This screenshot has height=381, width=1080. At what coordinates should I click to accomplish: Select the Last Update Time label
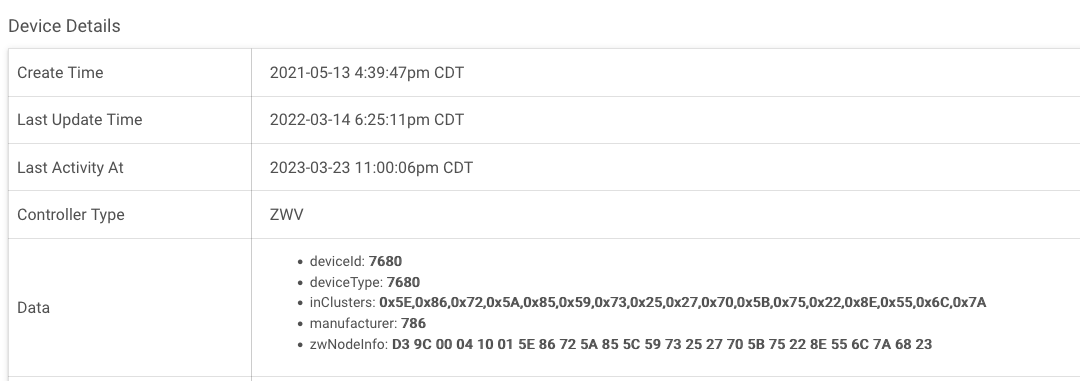coord(80,119)
